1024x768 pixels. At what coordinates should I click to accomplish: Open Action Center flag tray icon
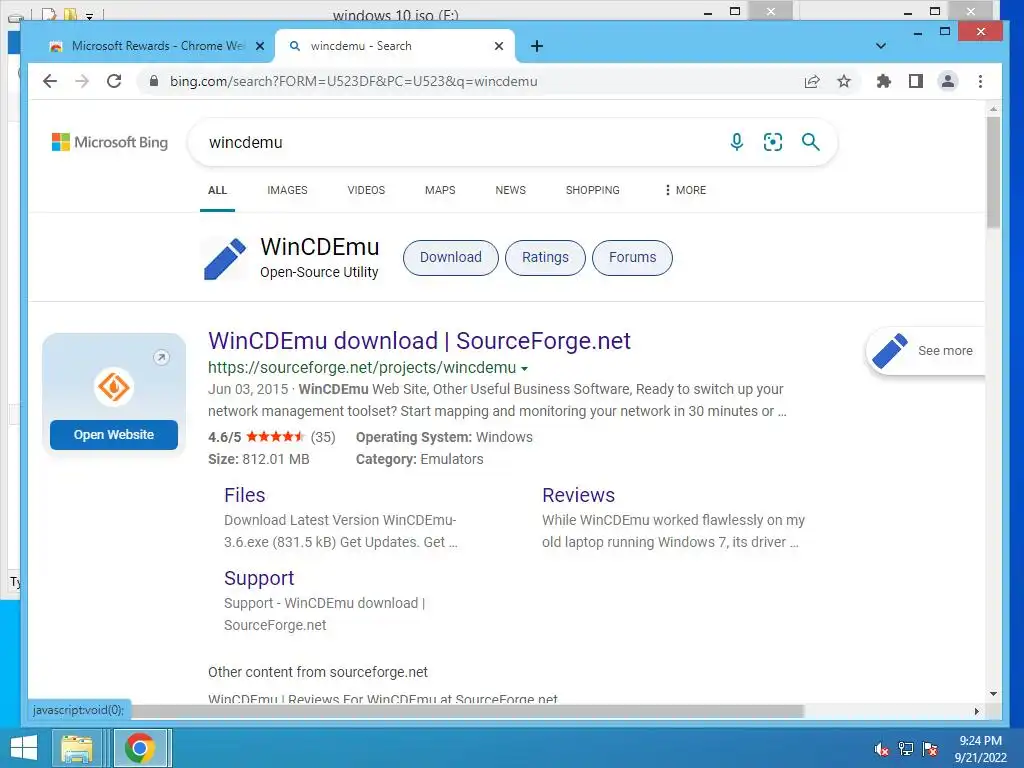tap(930, 749)
